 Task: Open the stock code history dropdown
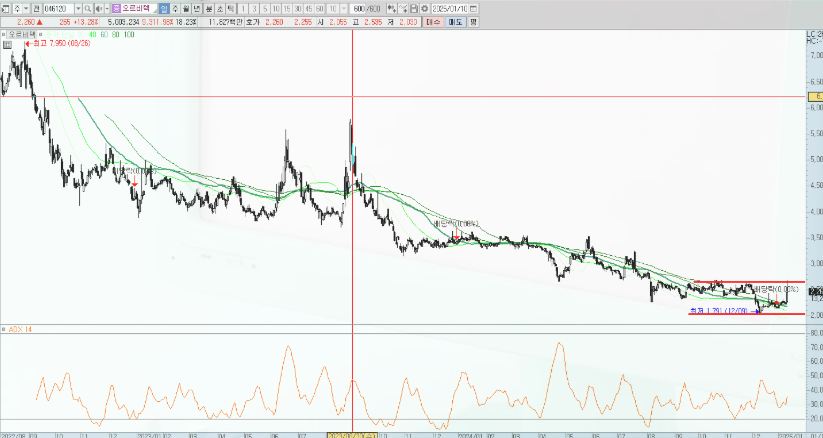pos(78,9)
